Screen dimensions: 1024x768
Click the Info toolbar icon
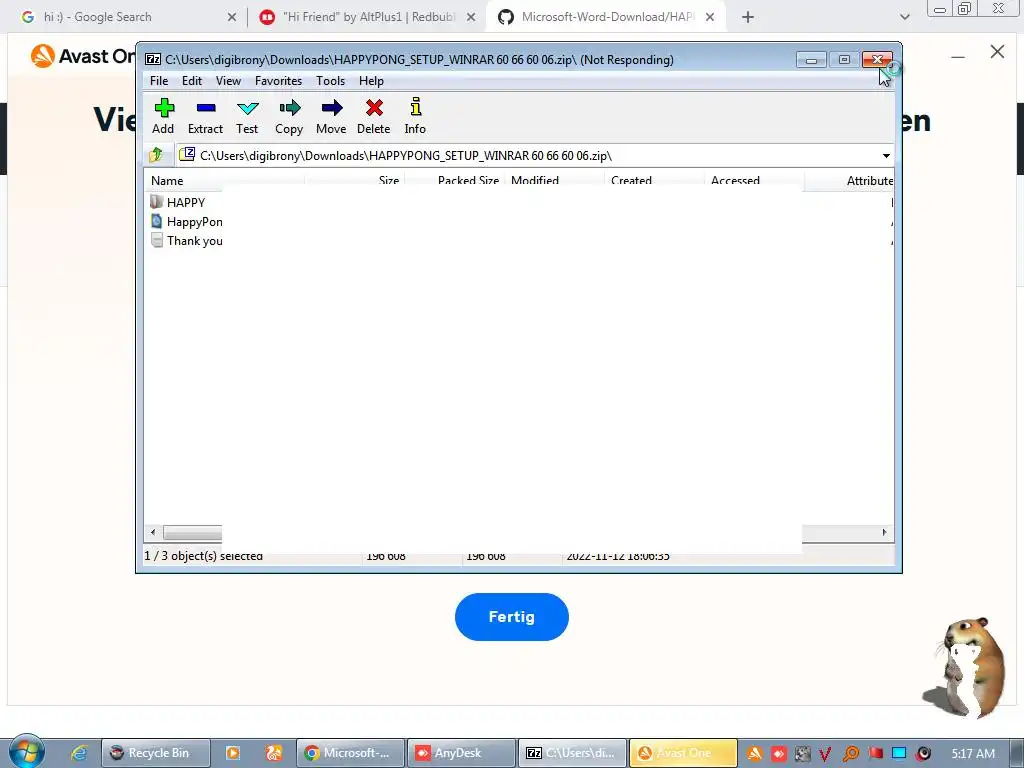[415, 106]
